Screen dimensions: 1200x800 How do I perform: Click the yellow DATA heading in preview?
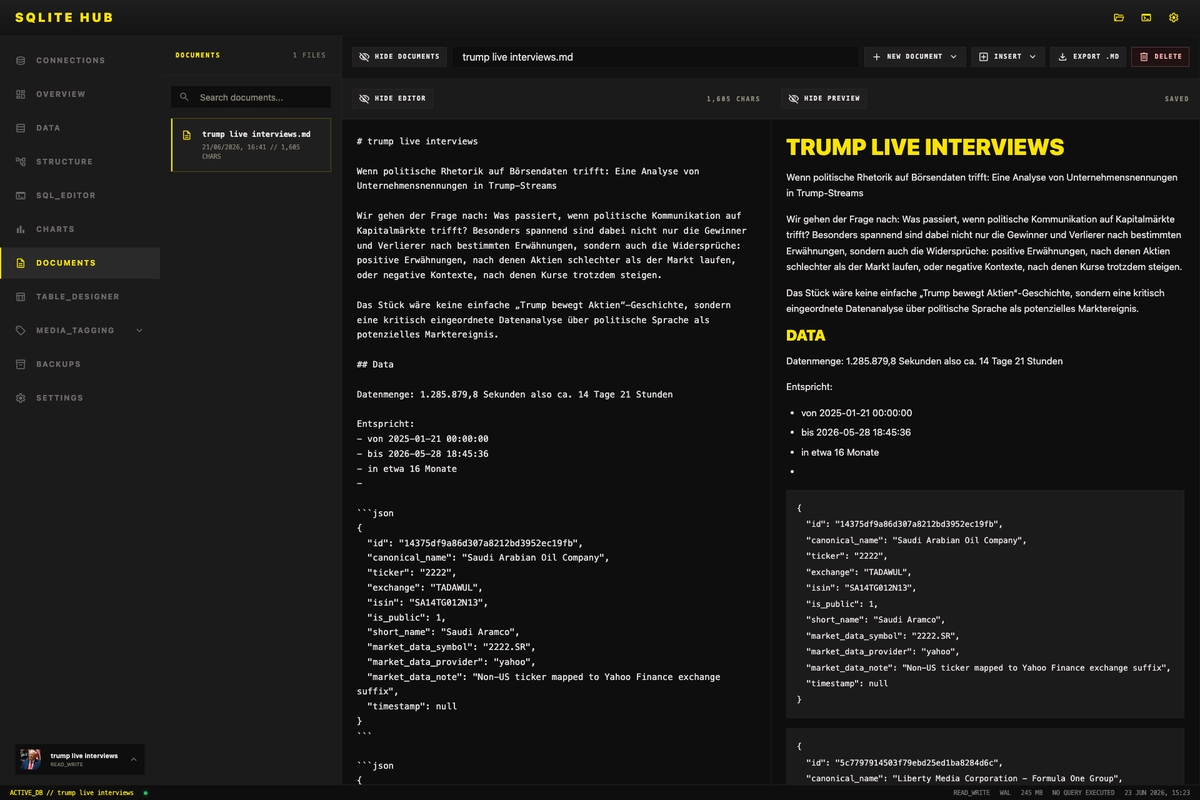[806, 335]
